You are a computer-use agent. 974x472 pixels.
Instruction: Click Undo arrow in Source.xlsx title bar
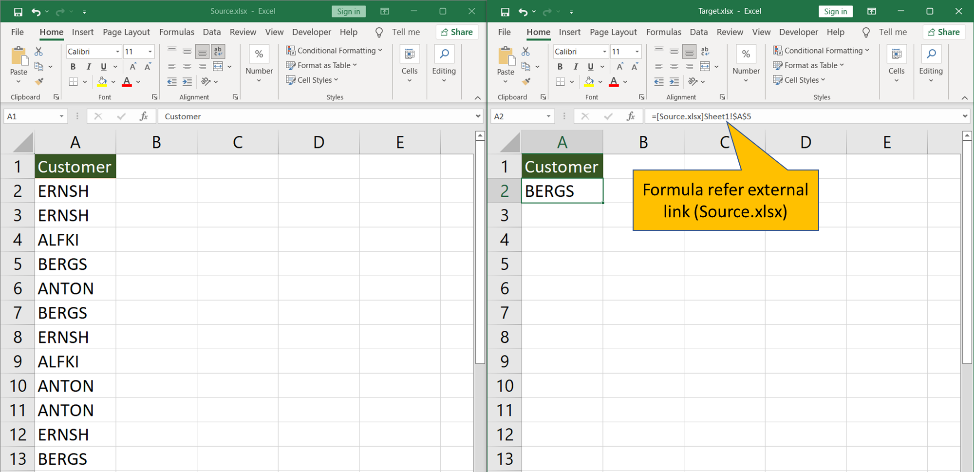38,12
